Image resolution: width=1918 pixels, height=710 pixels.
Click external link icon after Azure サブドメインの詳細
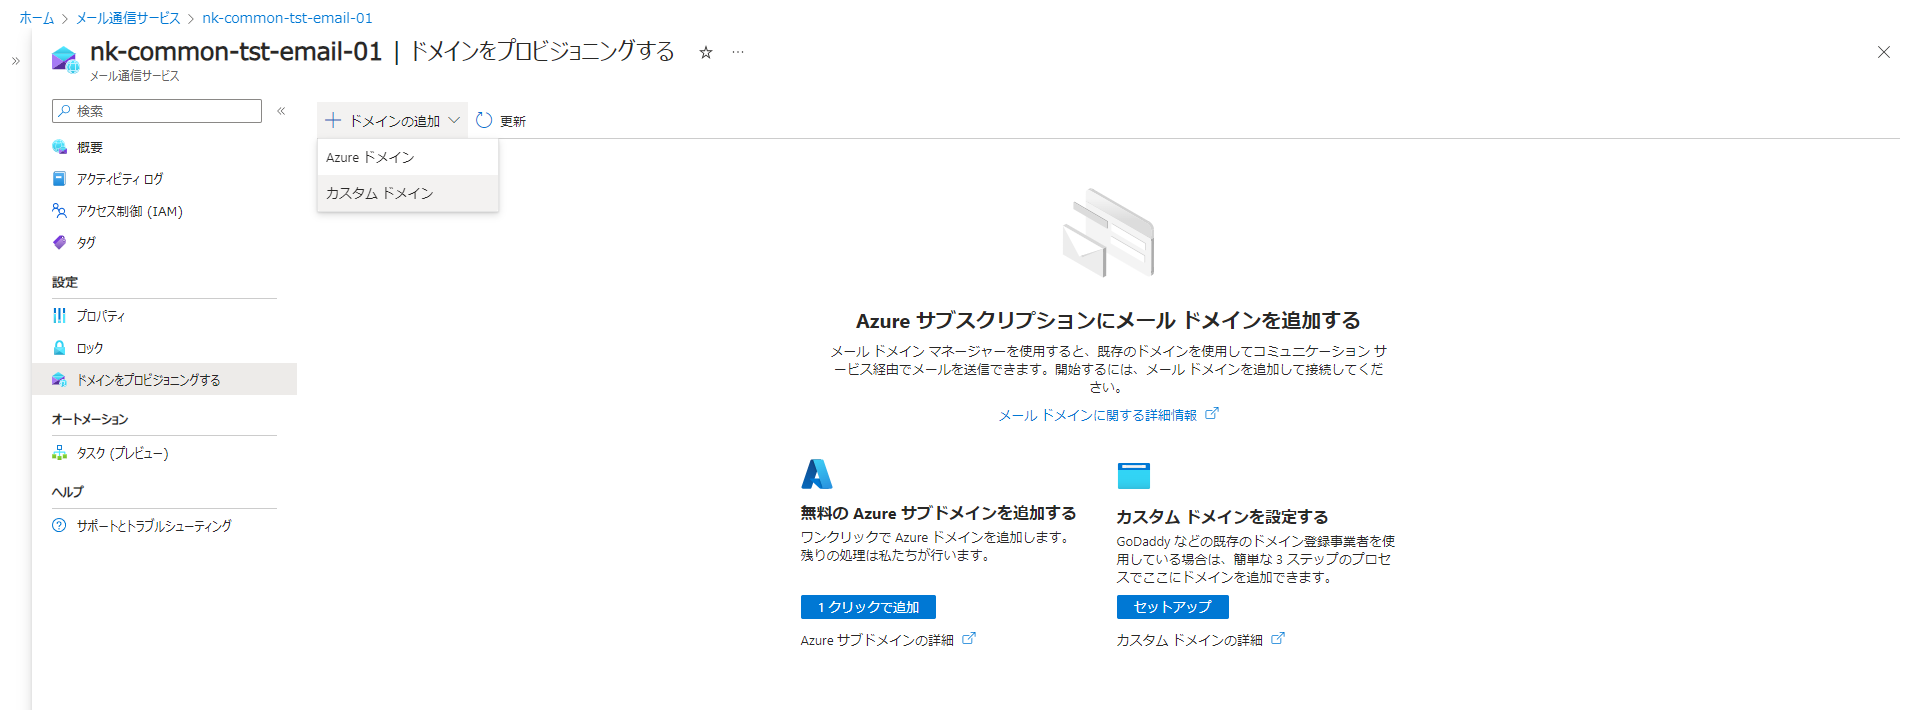[x=969, y=638]
